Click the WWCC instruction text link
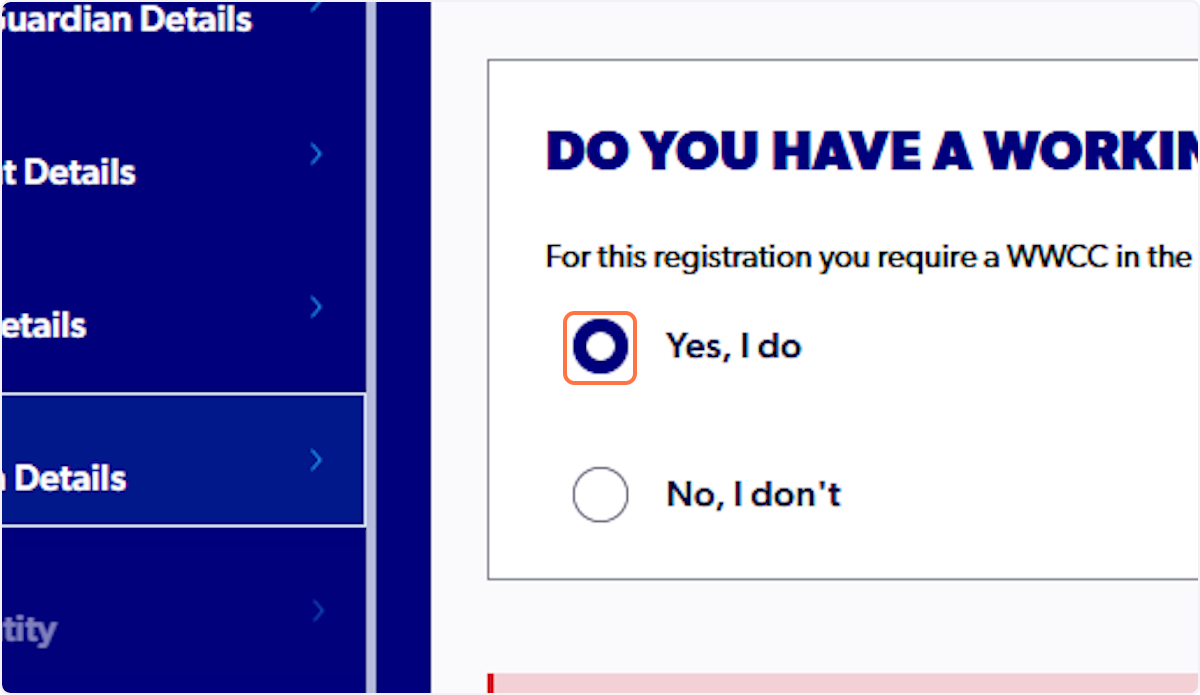The height and width of the screenshot is (695, 1200). click(x=870, y=257)
